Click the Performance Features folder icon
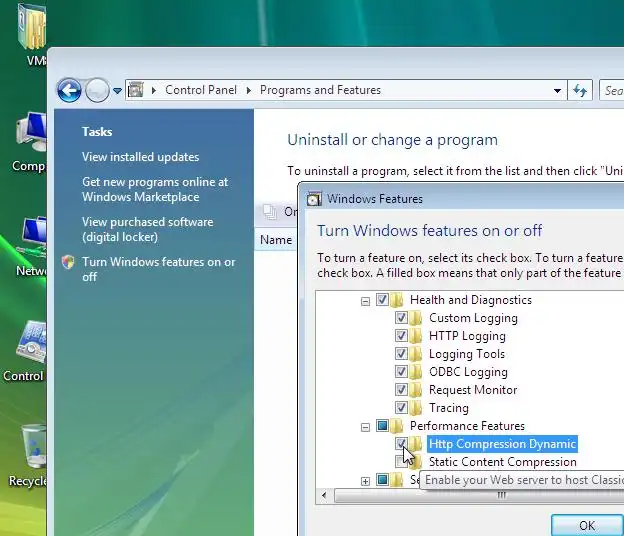Image resolution: width=624 pixels, height=536 pixels. coord(396,426)
